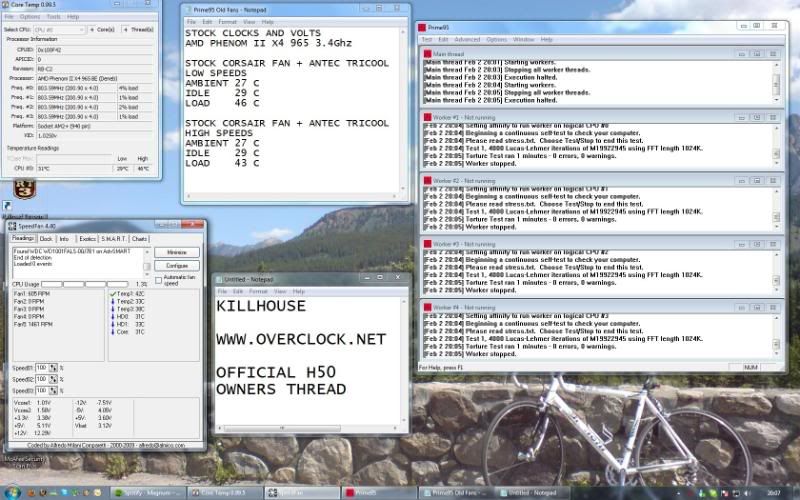Open the Windows Start orb
800x500 pixels.
[x=11, y=493]
